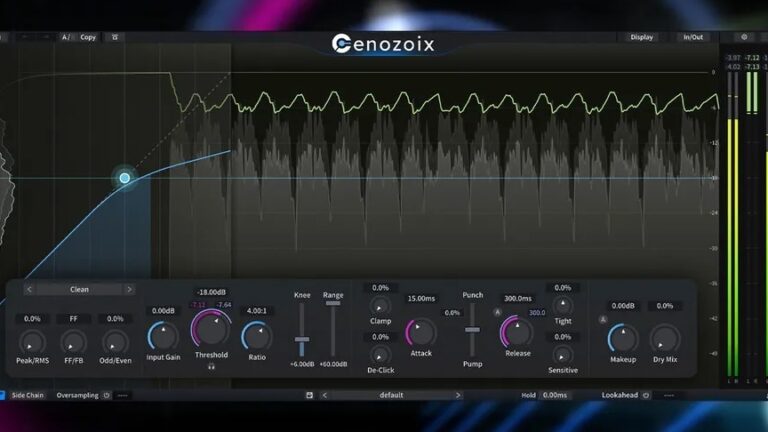Open the Lookahead time dropdown
Image resolution: width=768 pixels, height=432 pixels.
(x=669, y=395)
